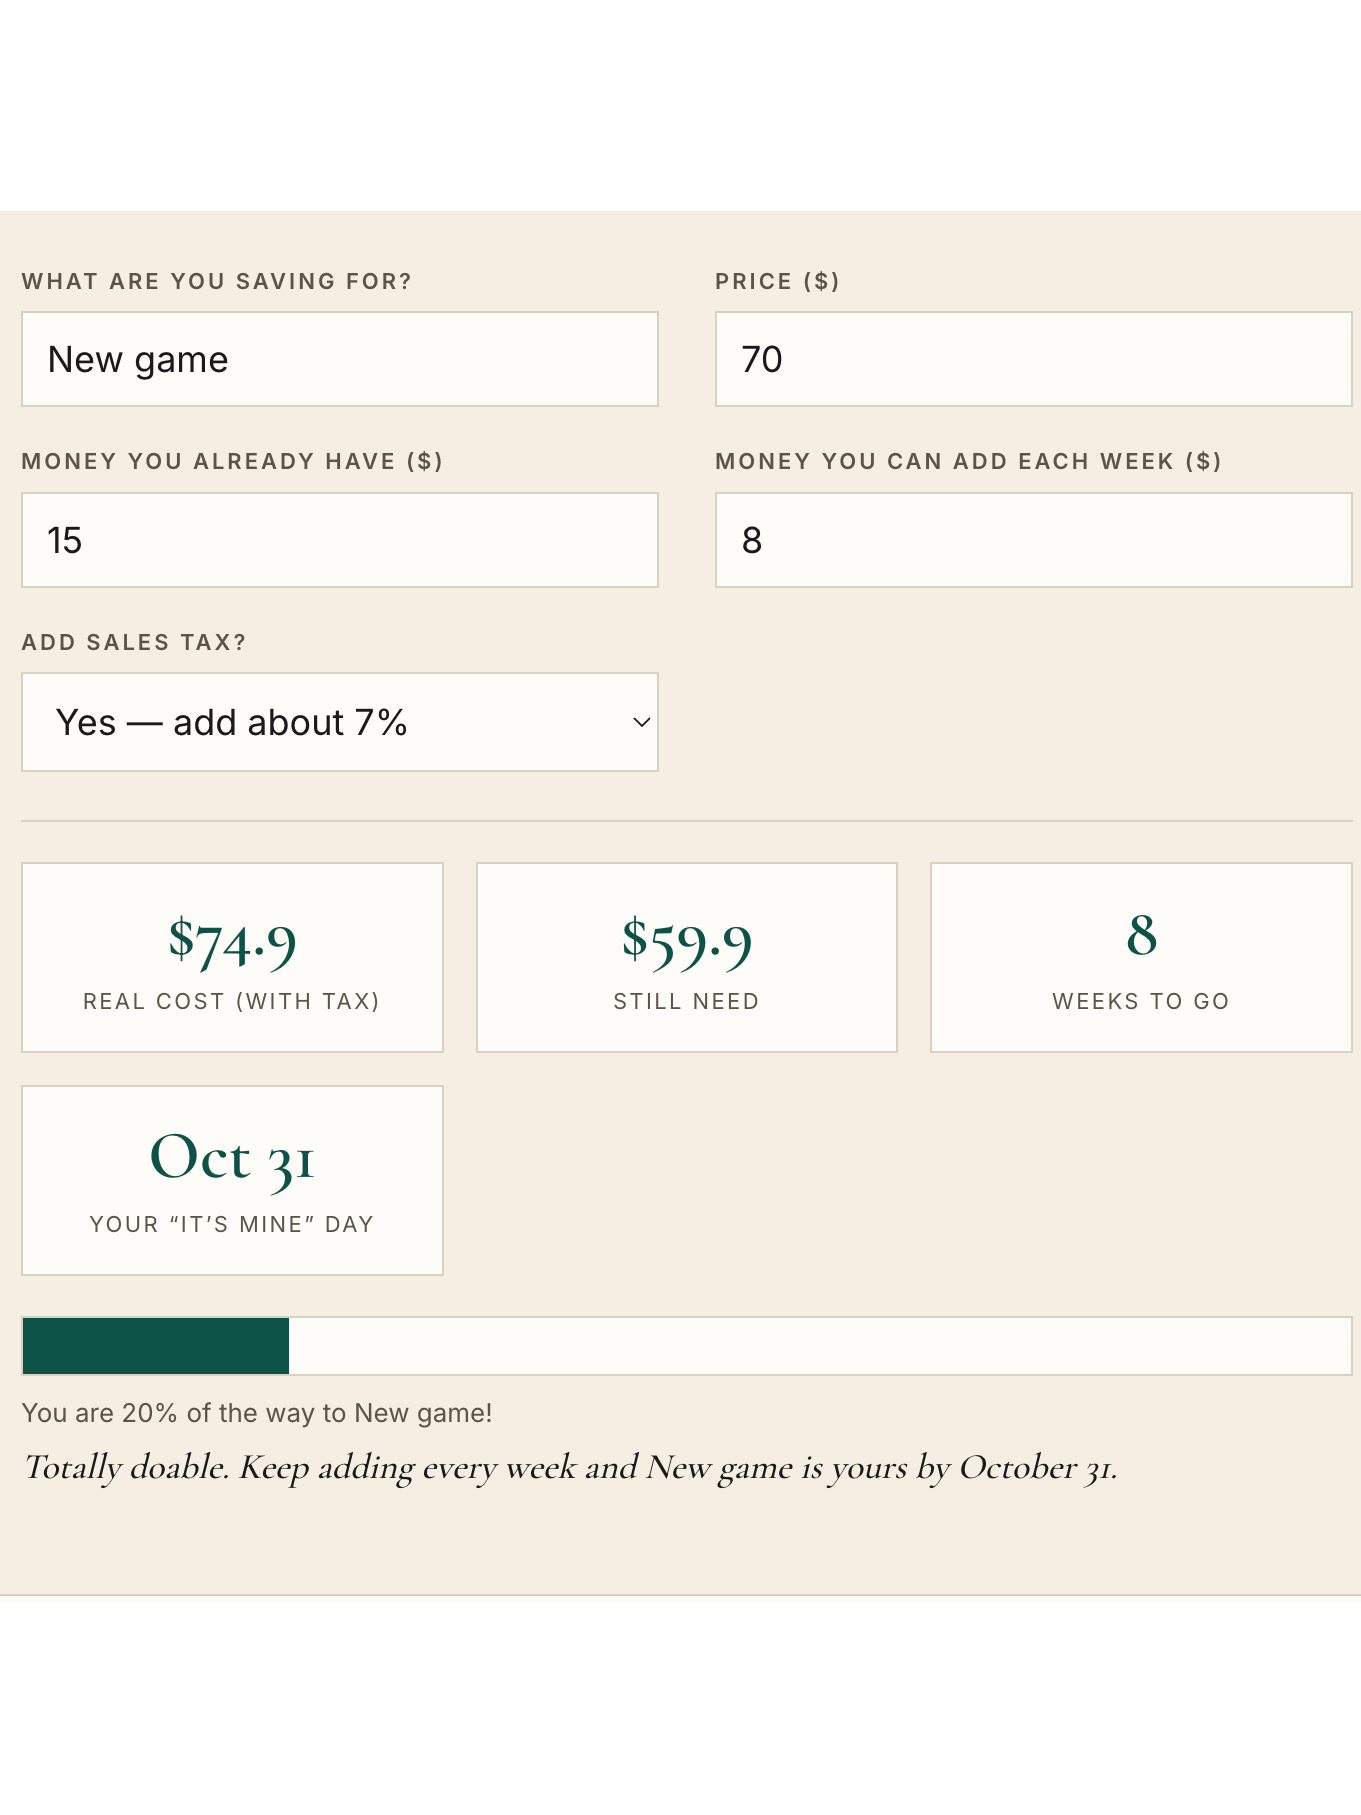The width and height of the screenshot is (1361, 1815).
Task: Click the 'What are you saving for' field
Action: tap(340, 359)
